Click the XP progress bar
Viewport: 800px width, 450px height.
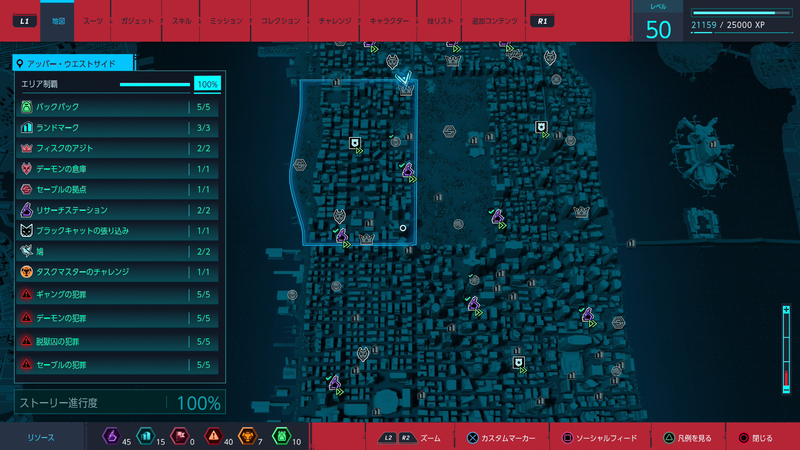point(741,13)
